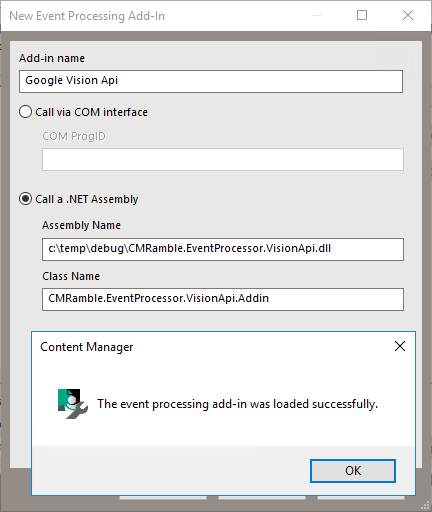The width and height of the screenshot is (432, 512).
Task: Click the add-in loaded successfully message text
Action: point(237,404)
